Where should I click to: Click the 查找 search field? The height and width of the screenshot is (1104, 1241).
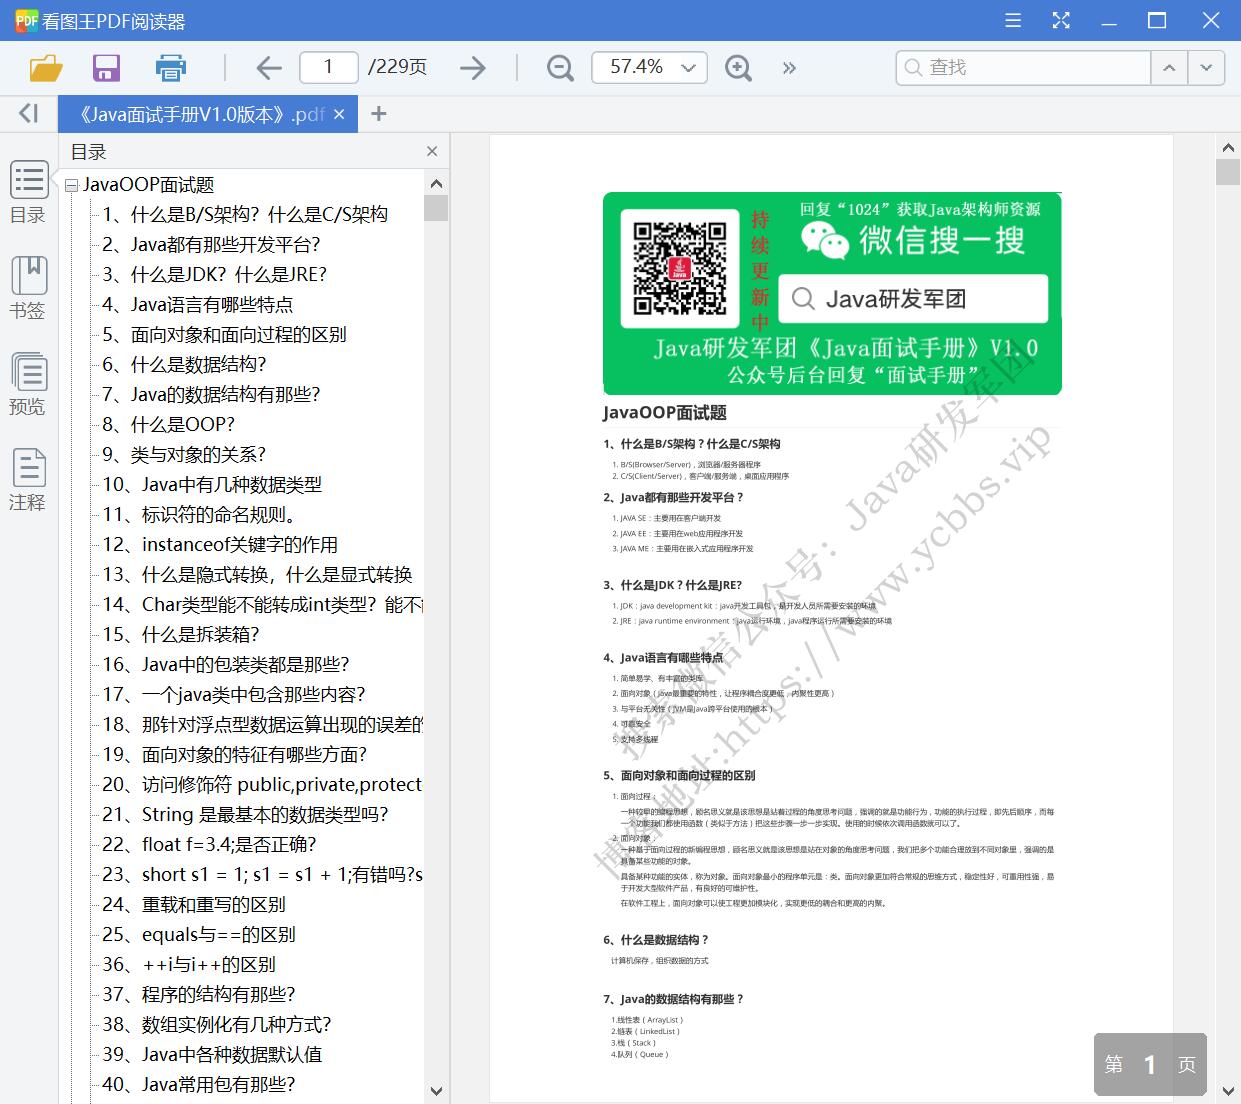[1024, 67]
